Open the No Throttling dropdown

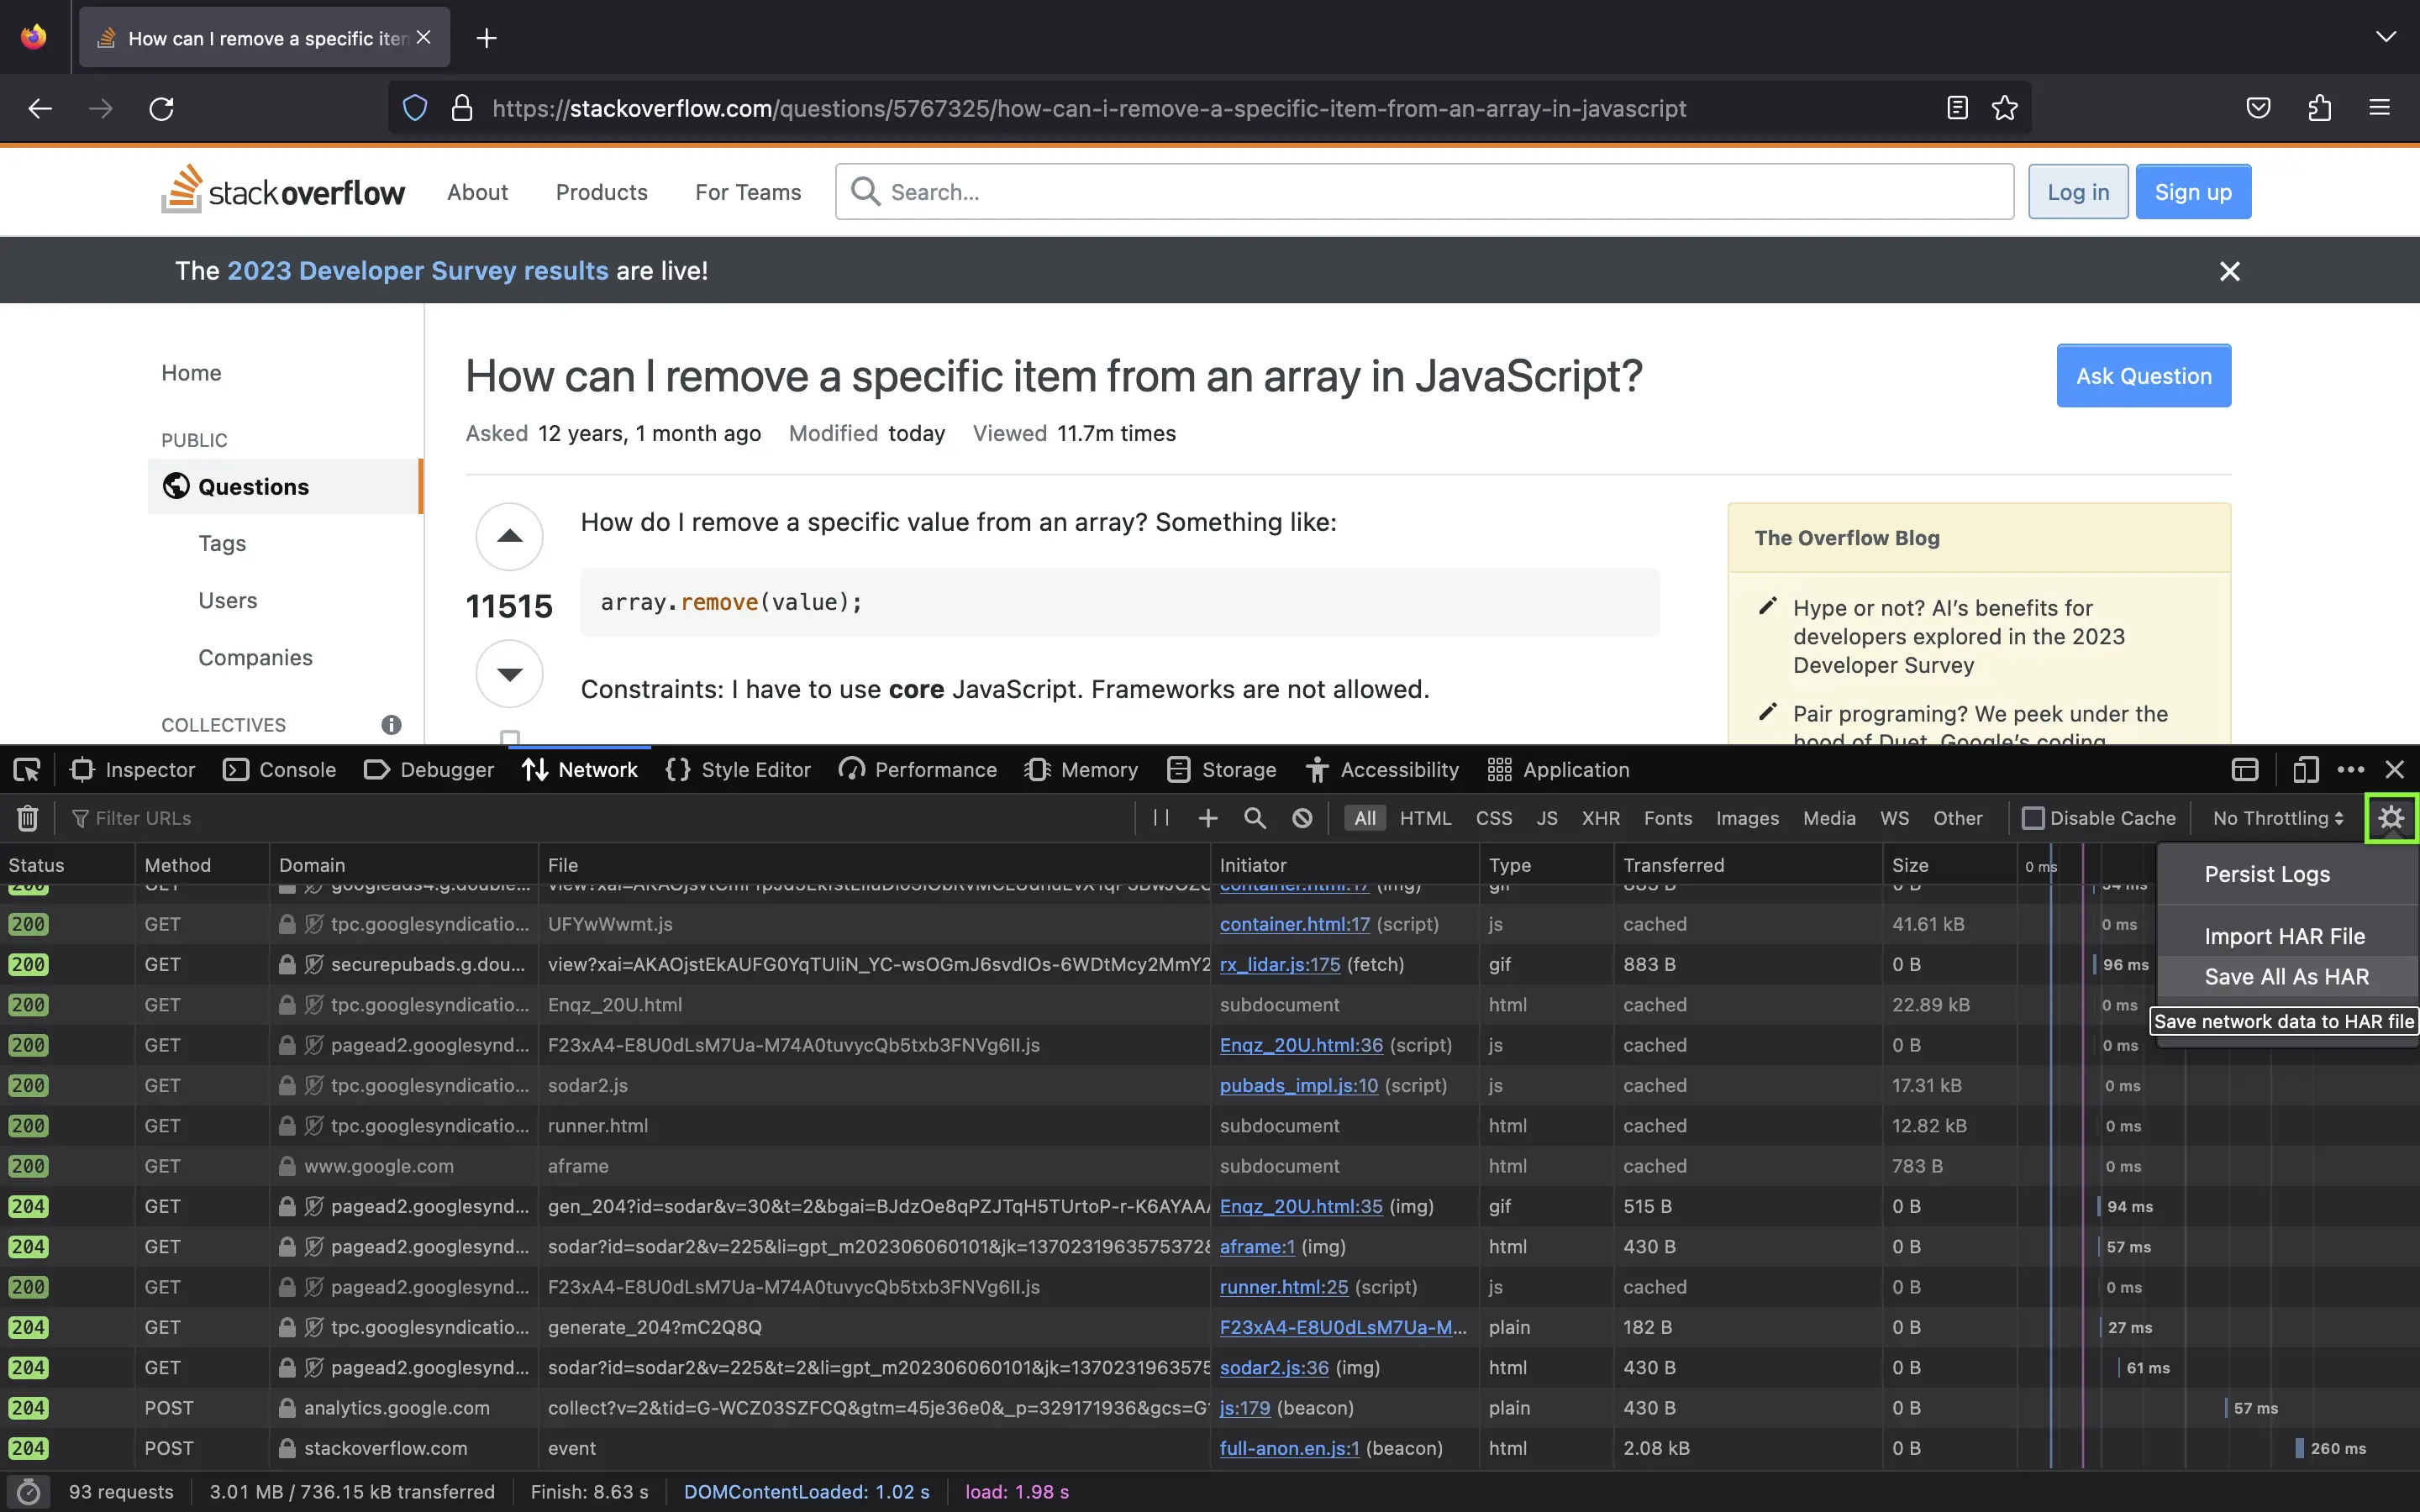[x=2278, y=818]
